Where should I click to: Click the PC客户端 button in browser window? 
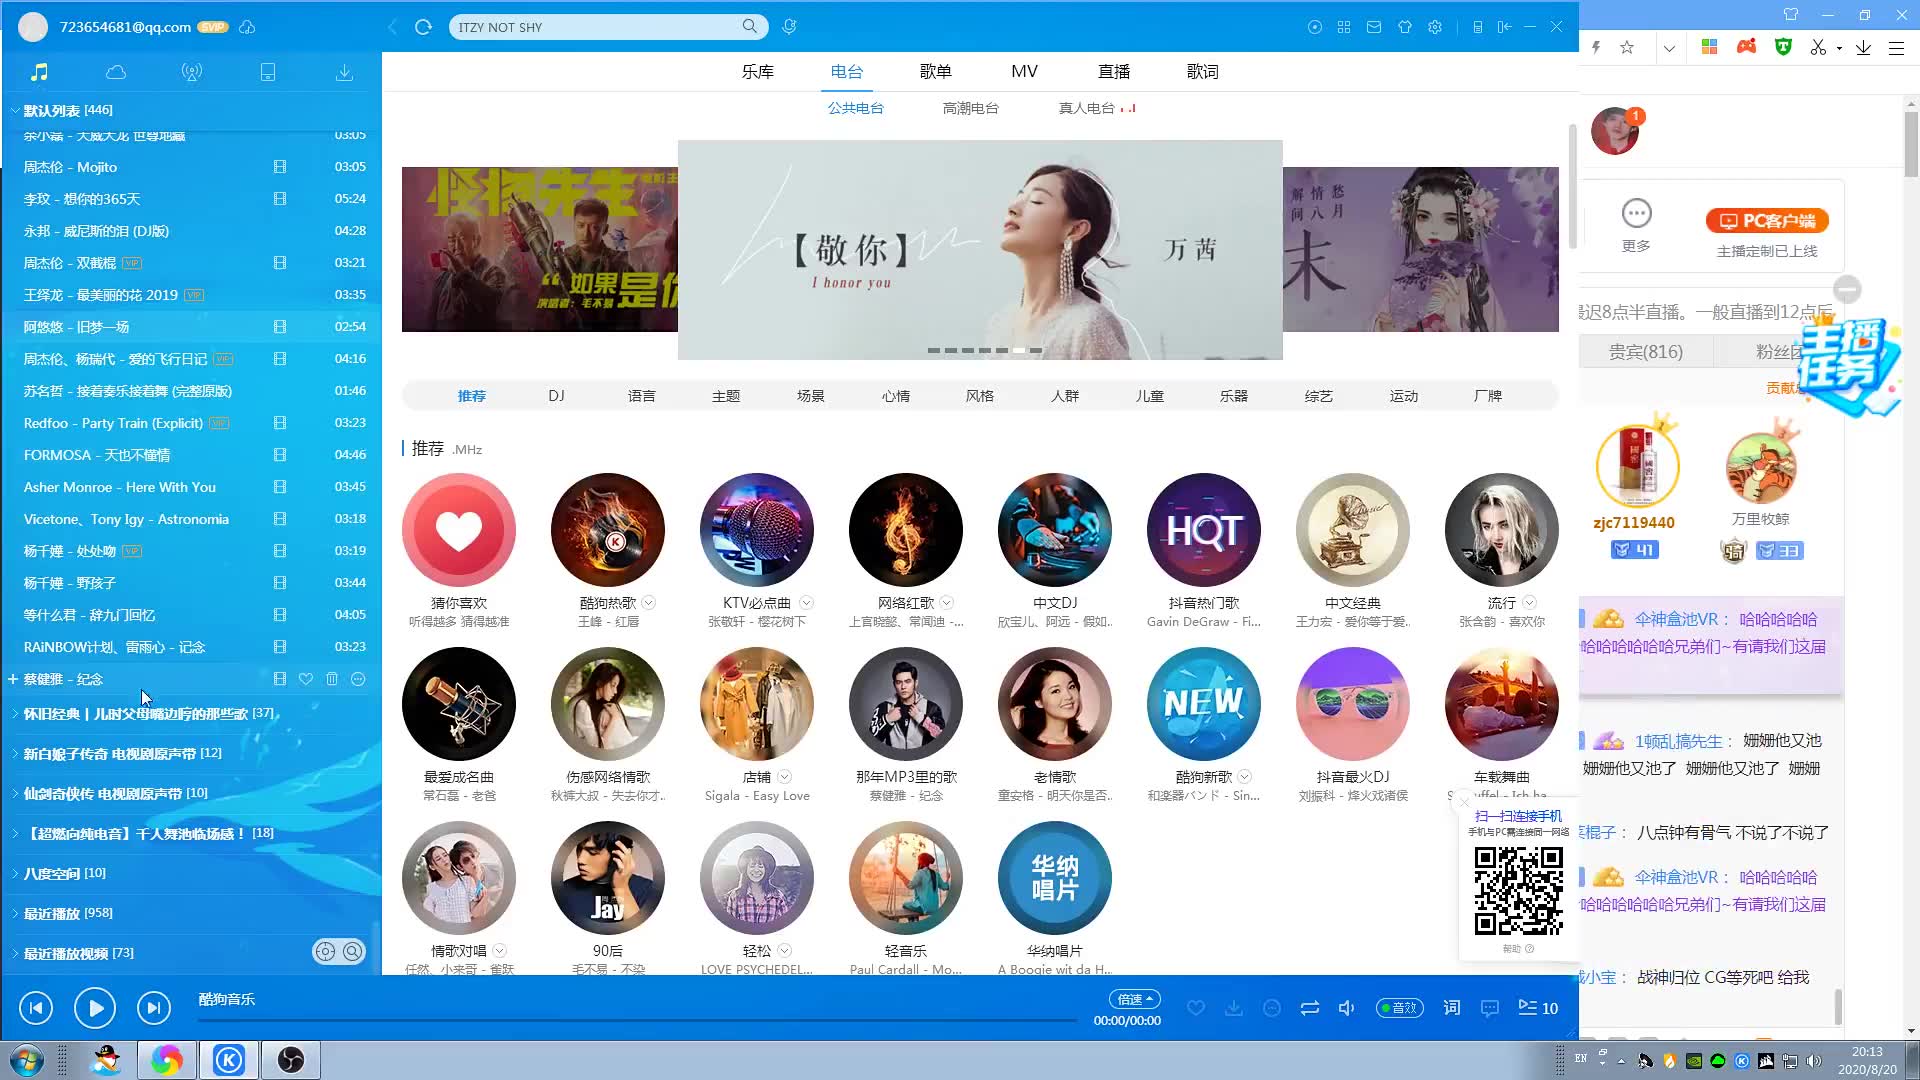pos(1767,221)
